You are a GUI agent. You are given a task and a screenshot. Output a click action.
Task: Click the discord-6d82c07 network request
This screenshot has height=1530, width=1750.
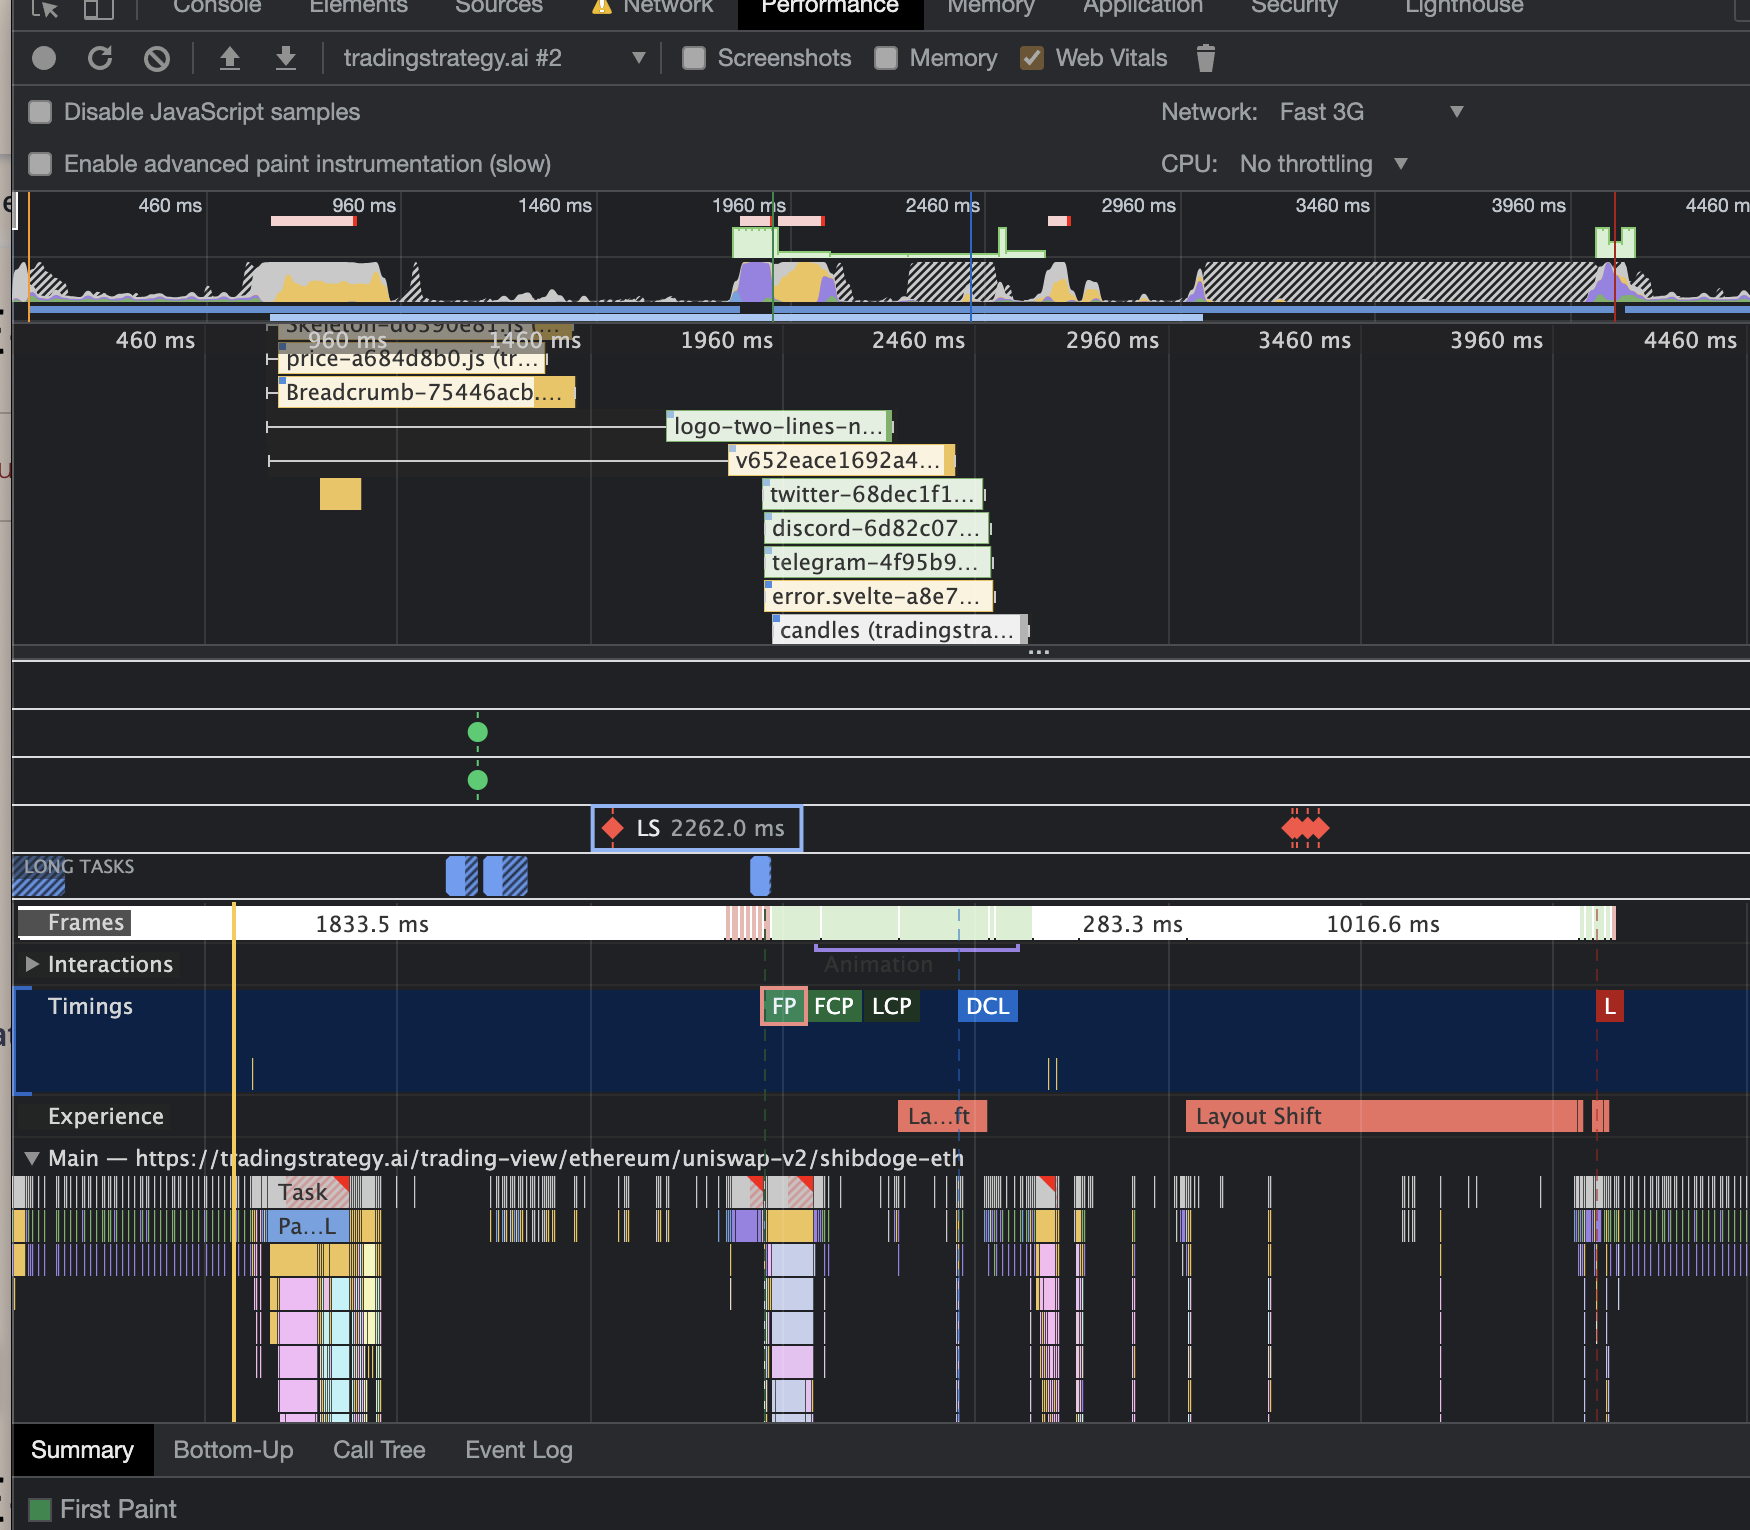pyautogui.click(x=877, y=528)
